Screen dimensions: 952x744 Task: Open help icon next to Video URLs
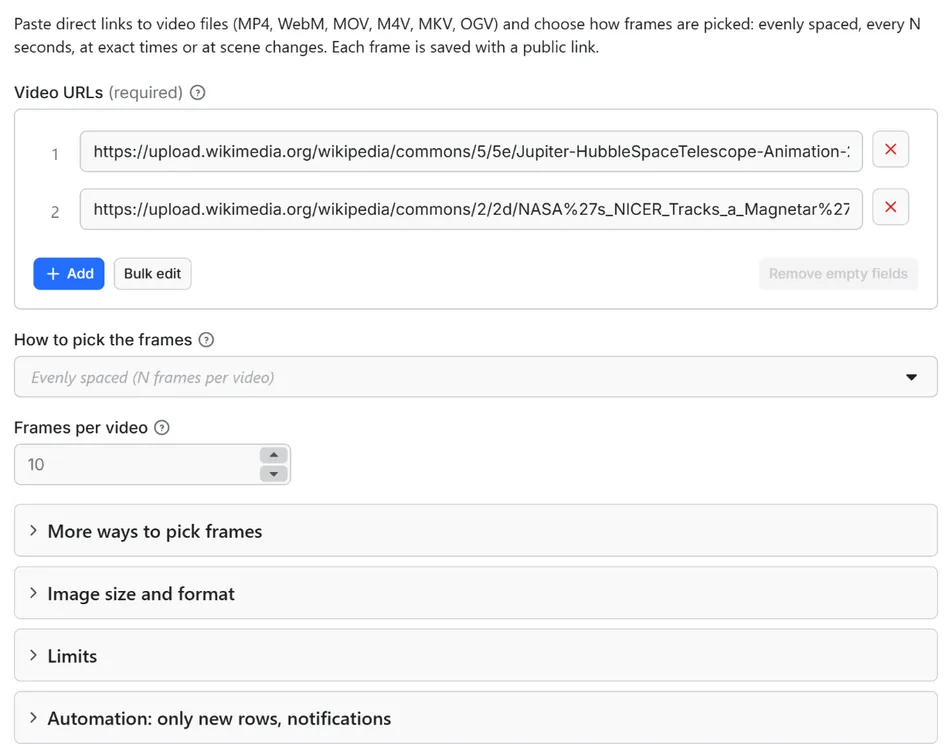197,93
